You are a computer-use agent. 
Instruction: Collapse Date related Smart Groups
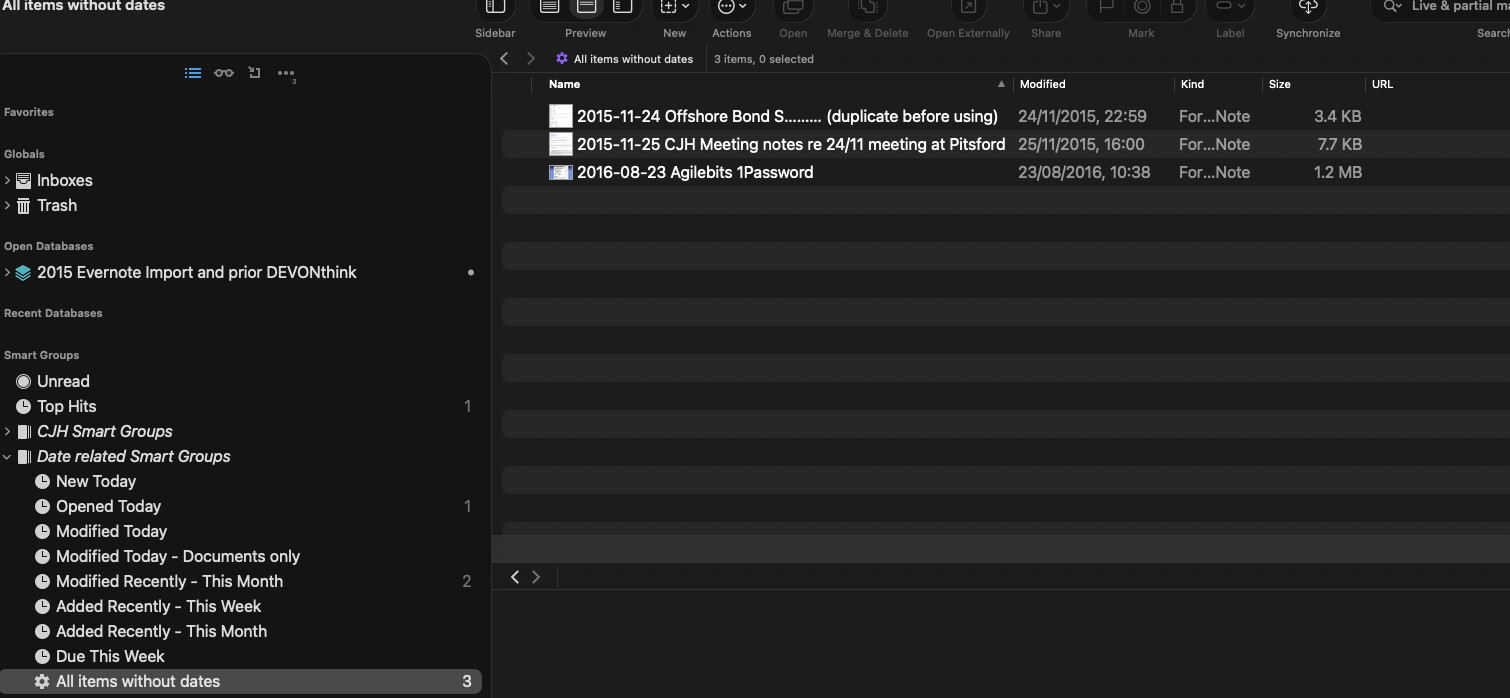[8, 457]
